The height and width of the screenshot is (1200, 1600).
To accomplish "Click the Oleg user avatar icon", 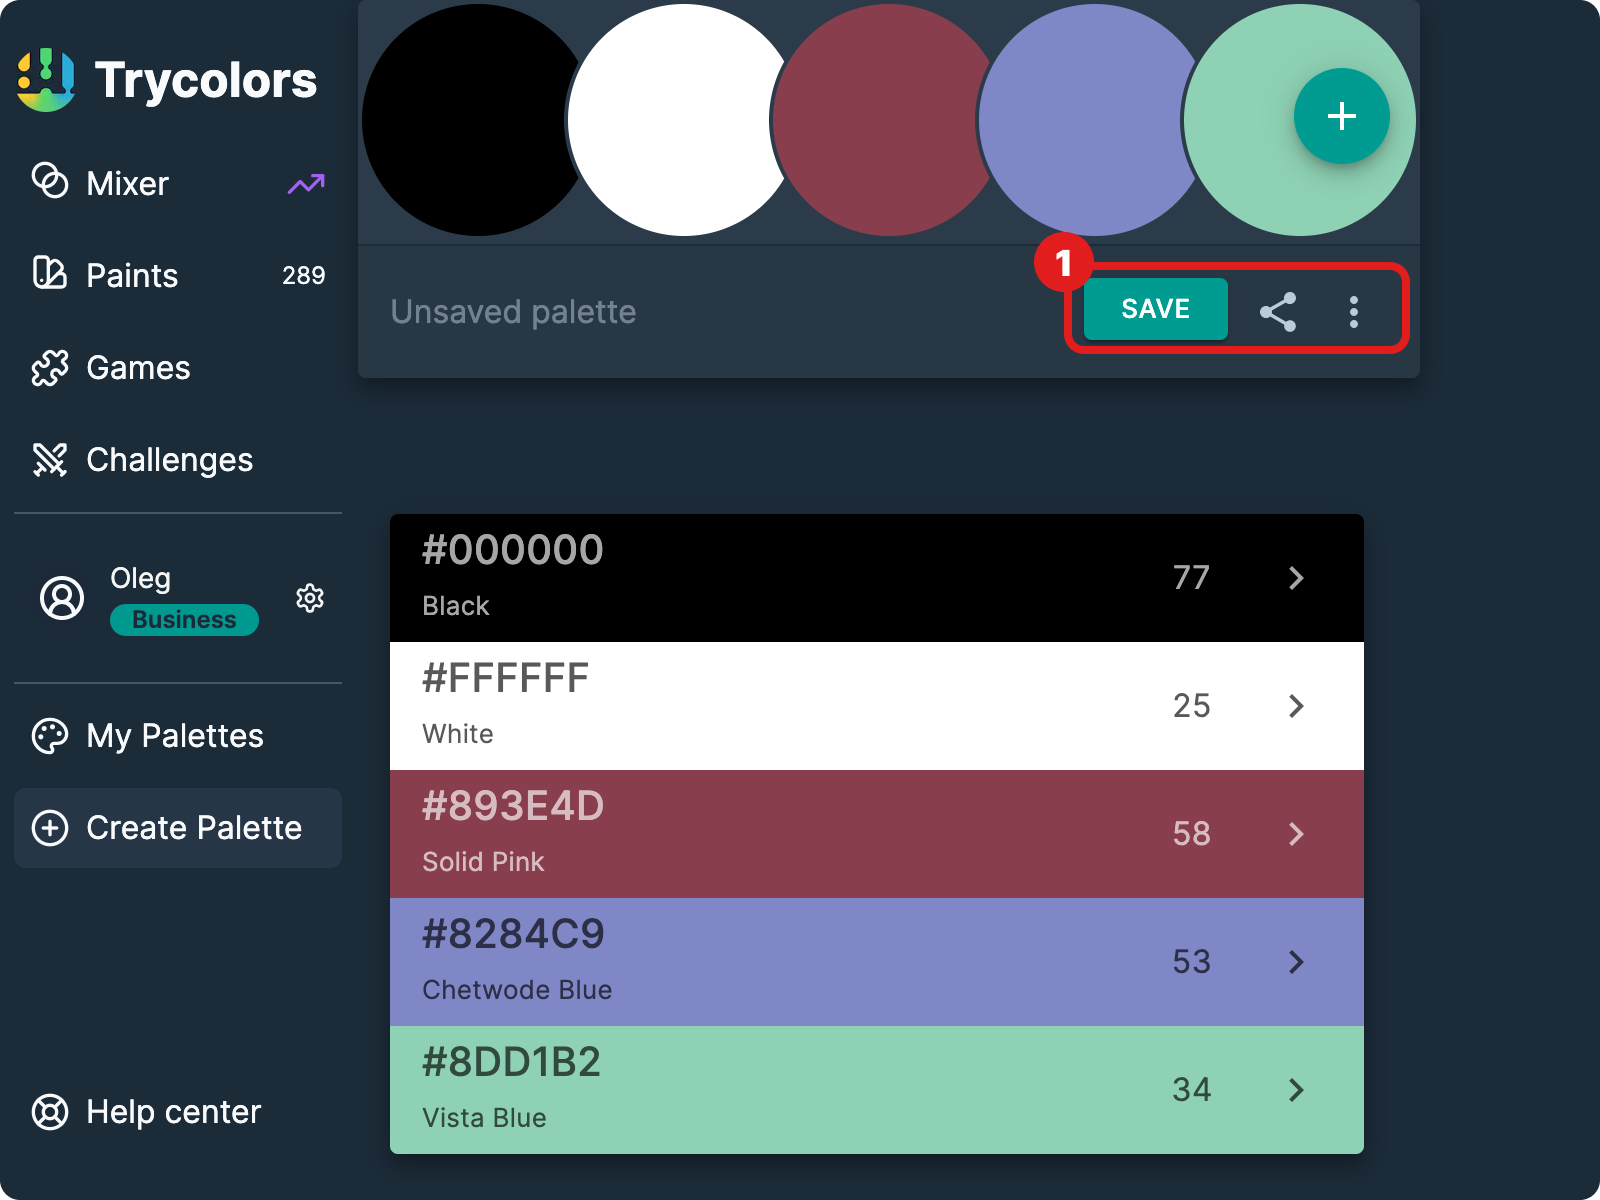I will tap(62, 598).
